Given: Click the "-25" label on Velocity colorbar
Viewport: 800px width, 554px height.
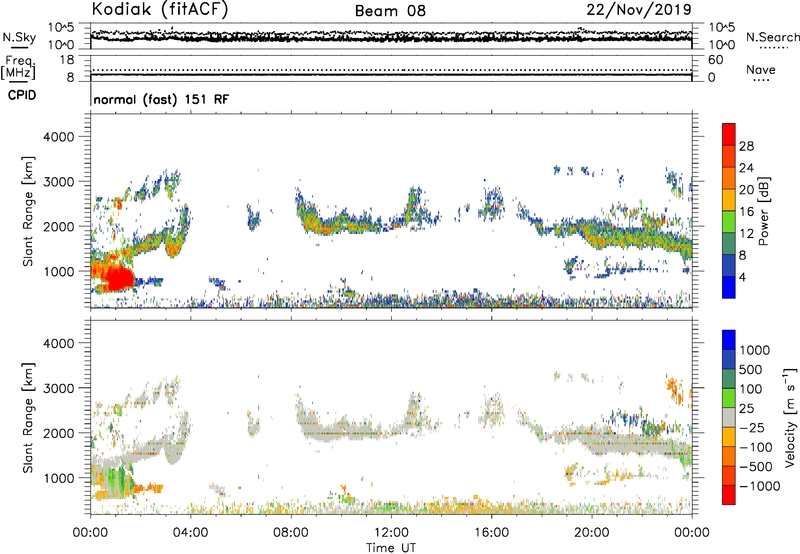Looking at the screenshot, I should [x=752, y=428].
